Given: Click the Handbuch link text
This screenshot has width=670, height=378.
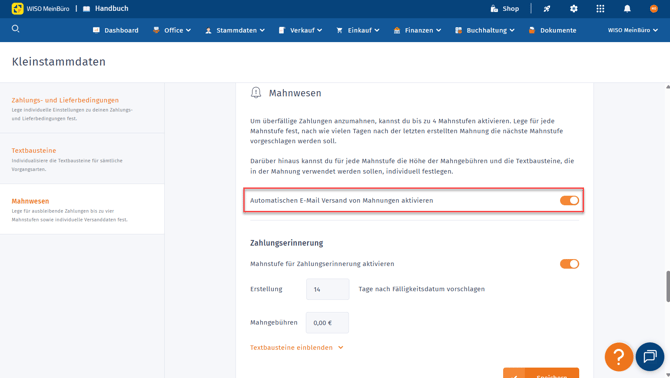Looking at the screenshot, I should point(112,9).
